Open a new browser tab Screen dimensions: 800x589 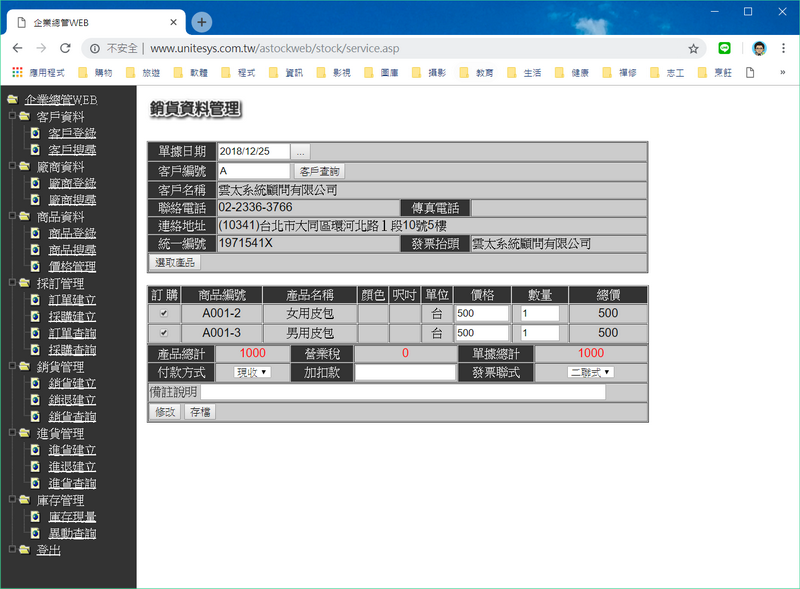[x=202, y=22]
